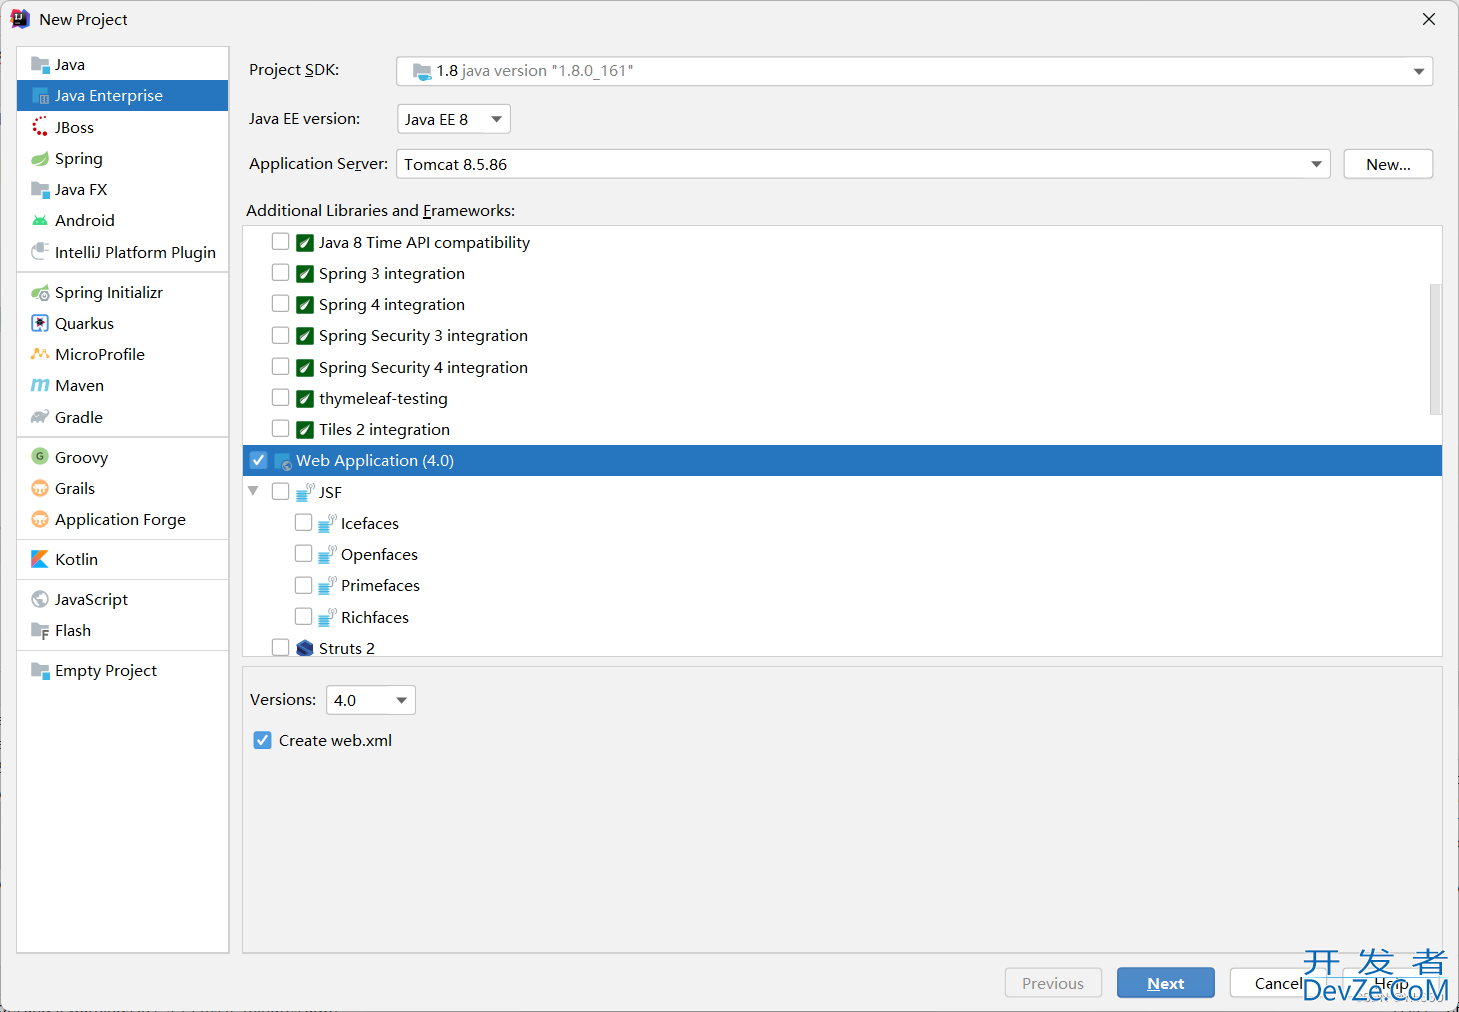Click the Primefaces library icon
The width and height of the screenshot is (1459, 1012).
point(327,586)
